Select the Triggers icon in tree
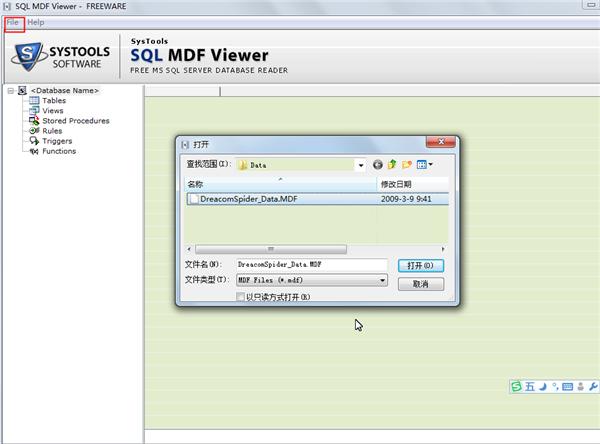The width and height of the screenshot is (600, 444). click(x=34, y=141)
